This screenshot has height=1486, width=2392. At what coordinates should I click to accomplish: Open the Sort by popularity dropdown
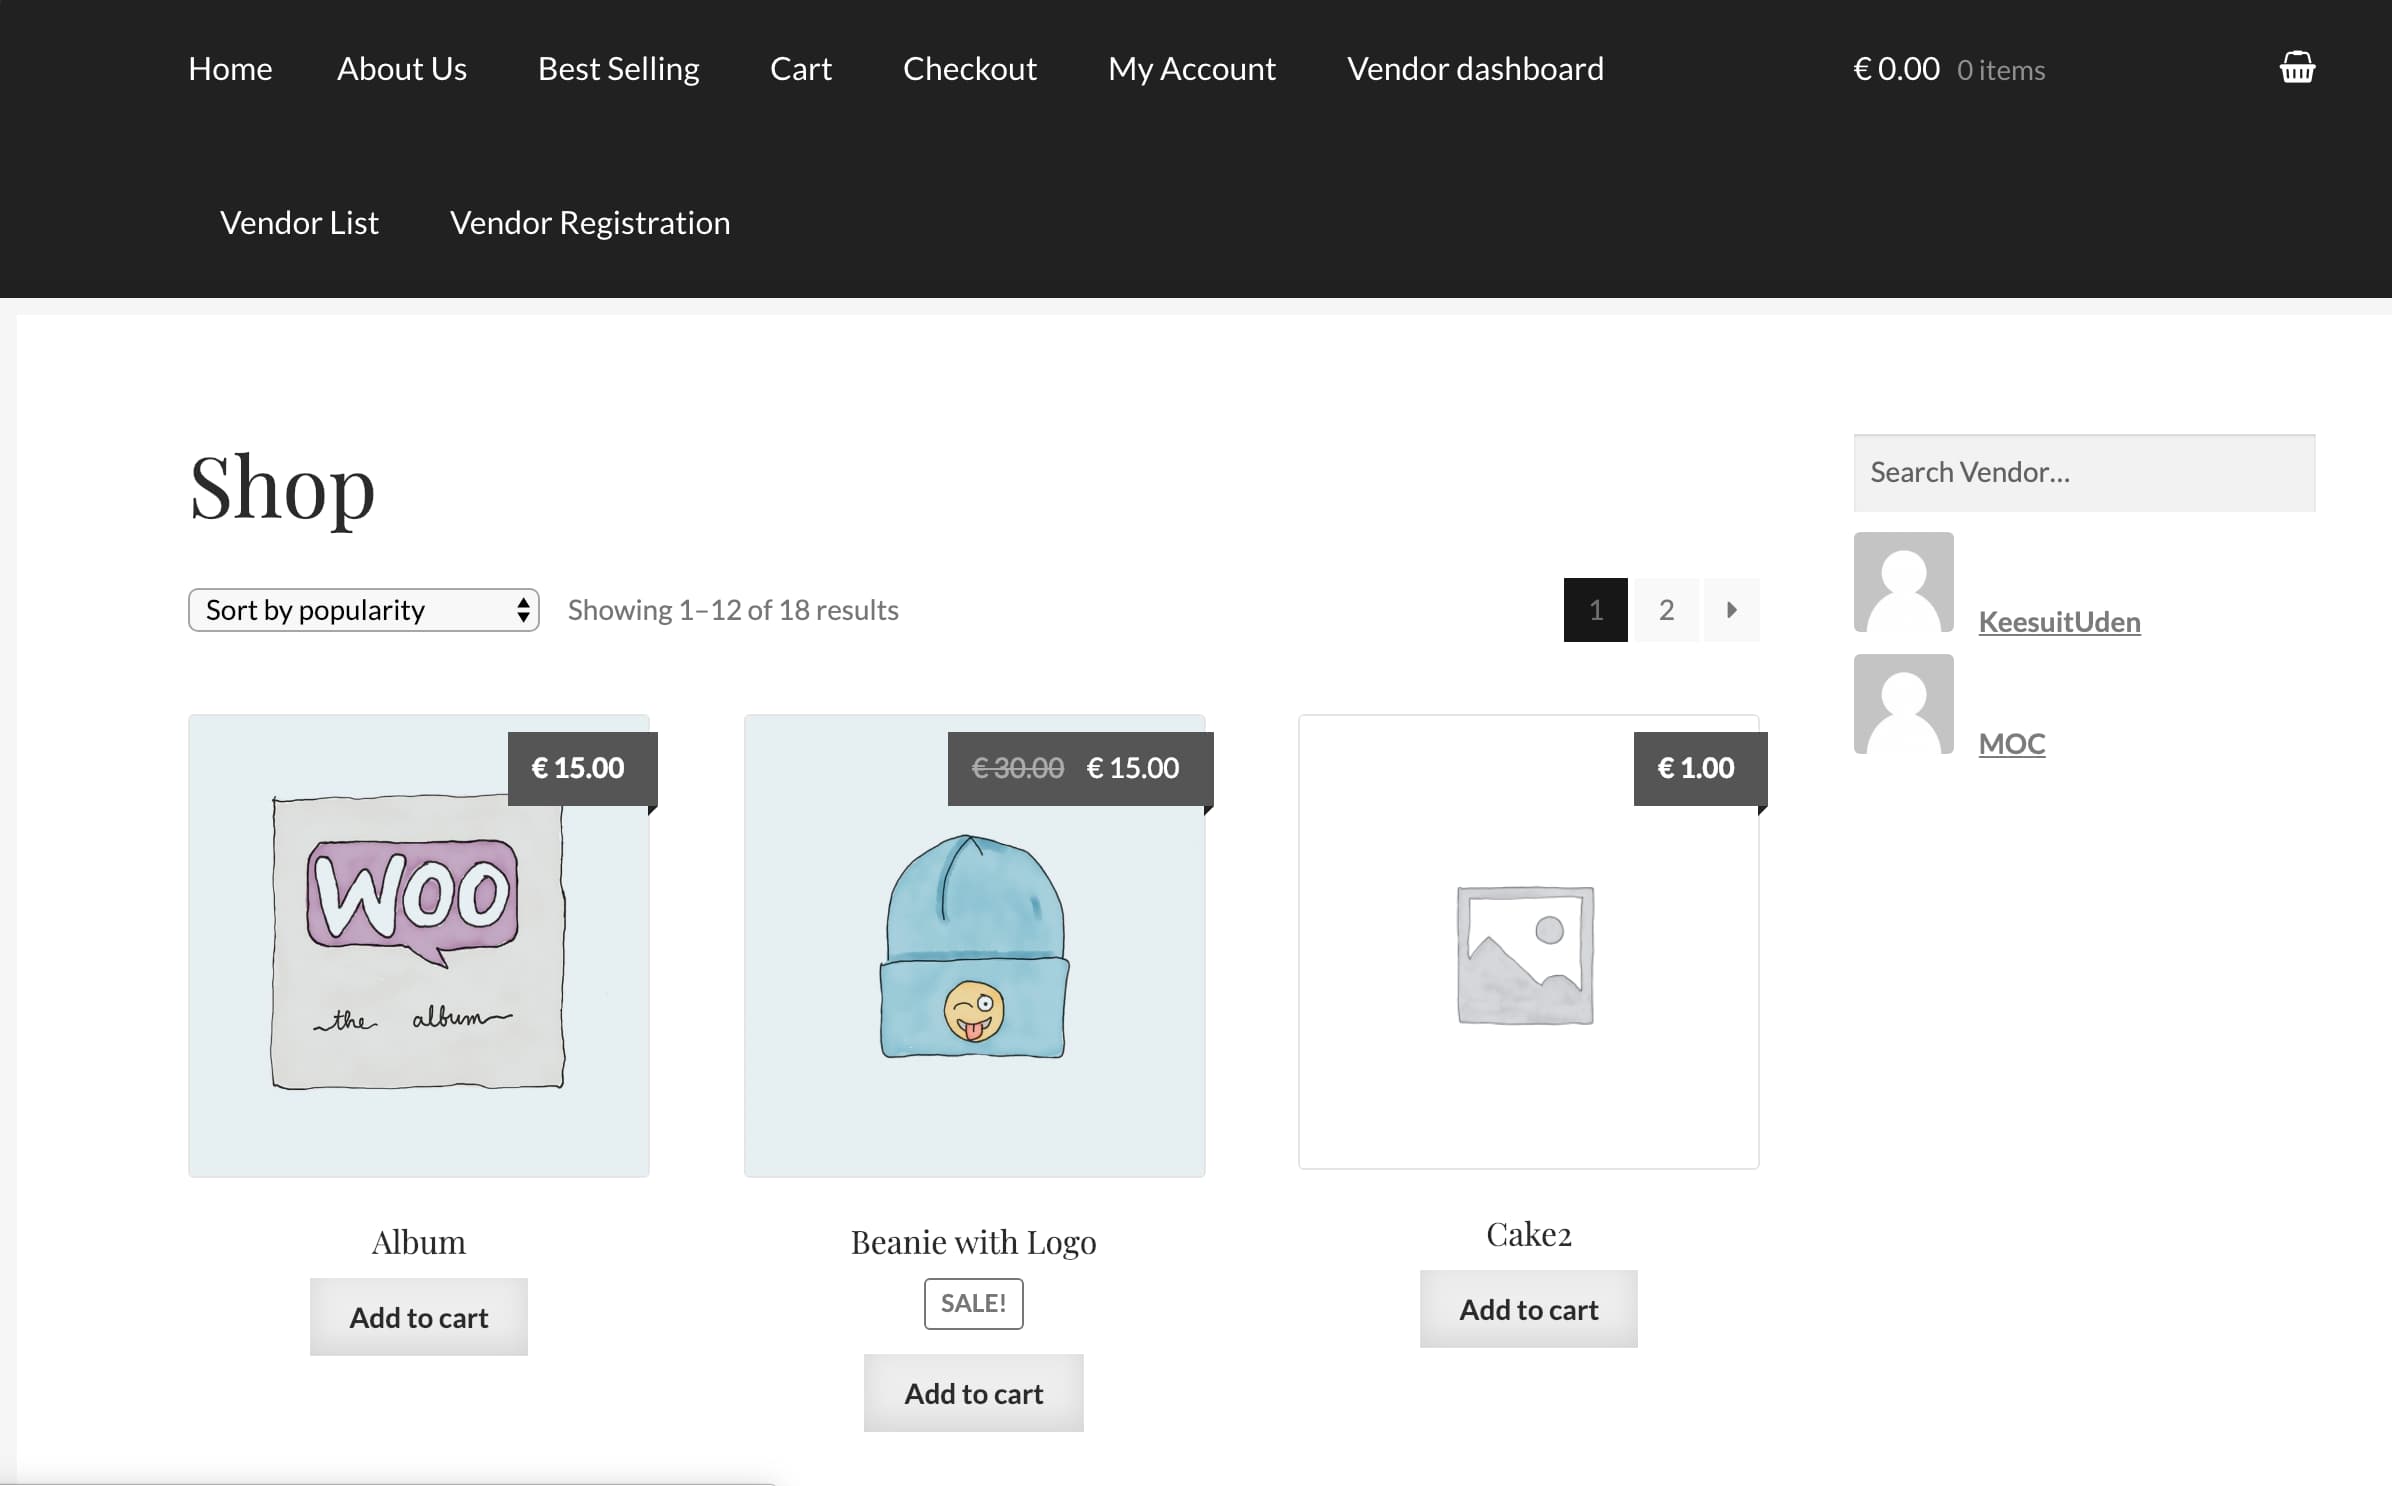pyautogui.click(x=363, y=610)
